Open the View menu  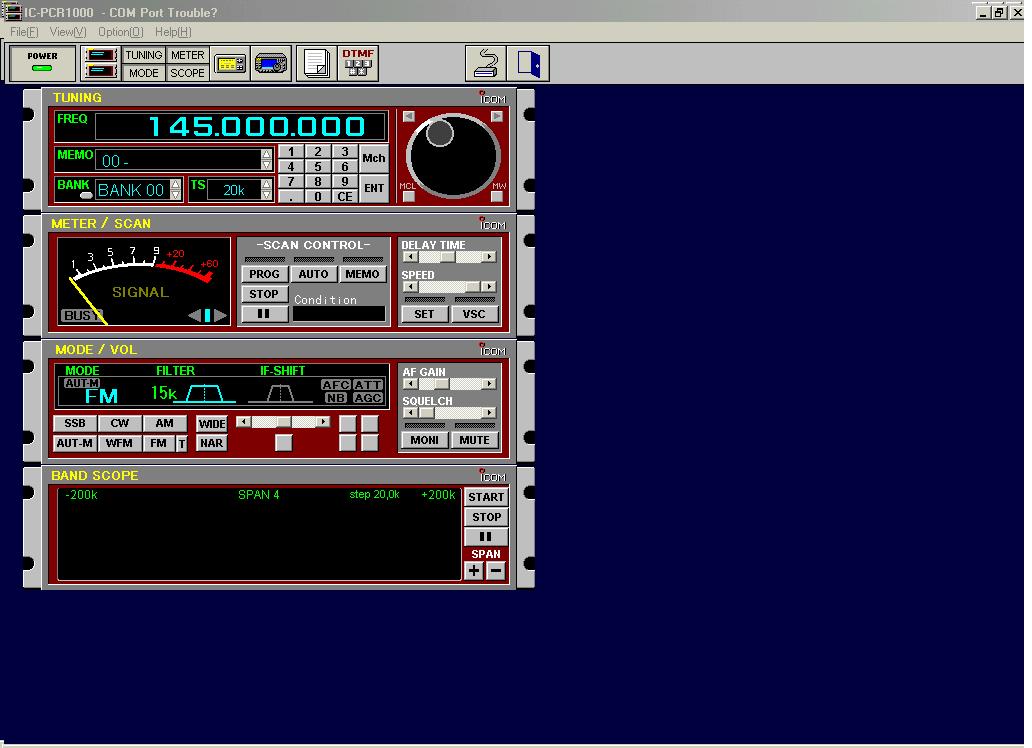click(68, 32)
